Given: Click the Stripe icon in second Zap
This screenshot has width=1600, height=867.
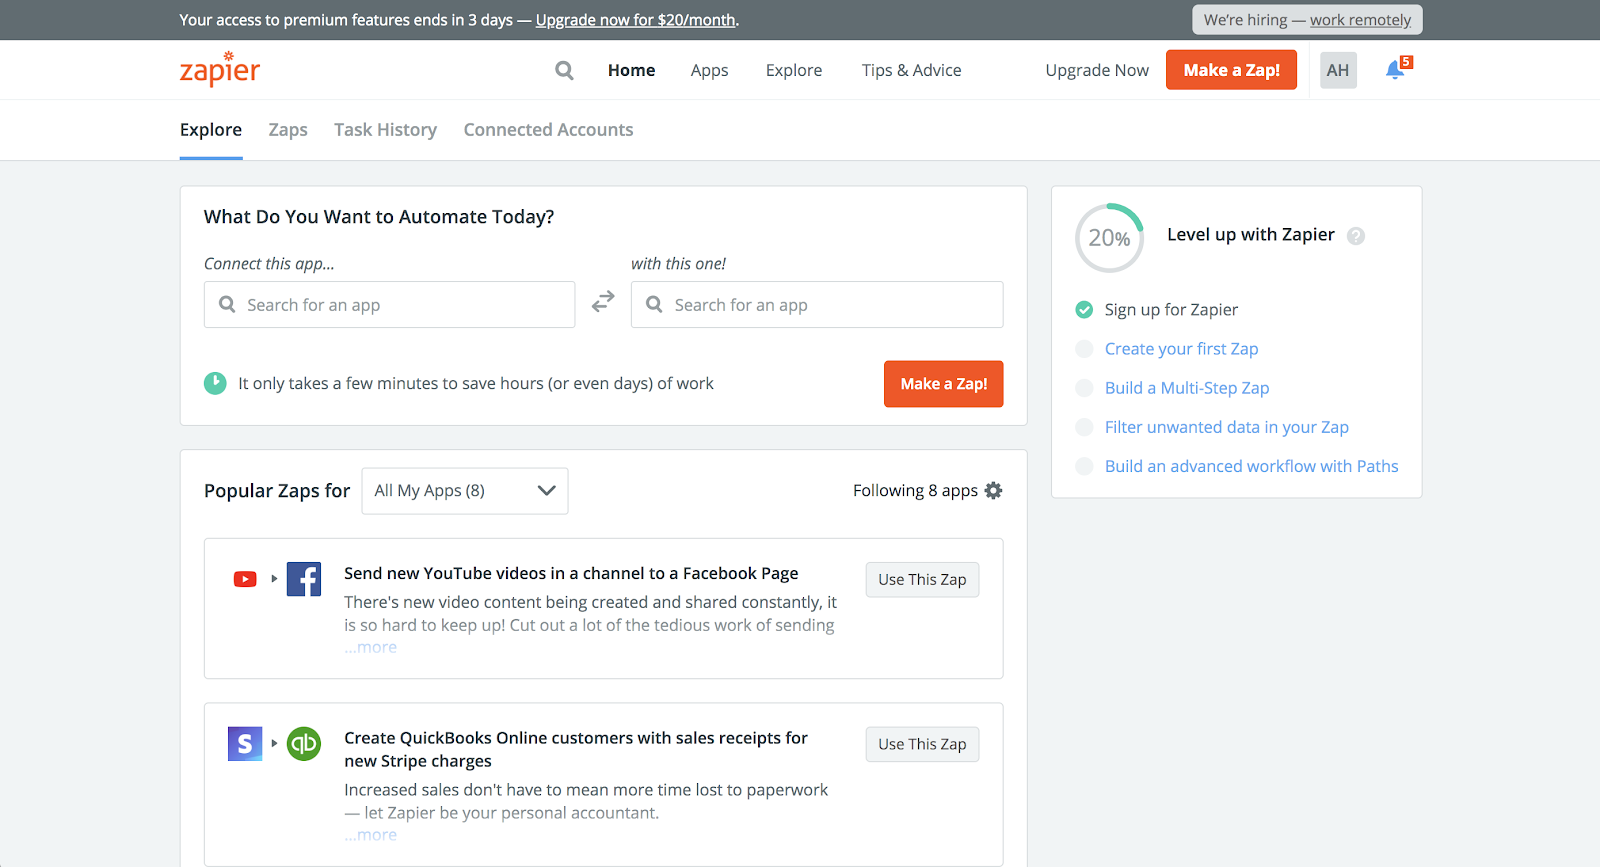Looking at the screenshot, I should point(245,744).
